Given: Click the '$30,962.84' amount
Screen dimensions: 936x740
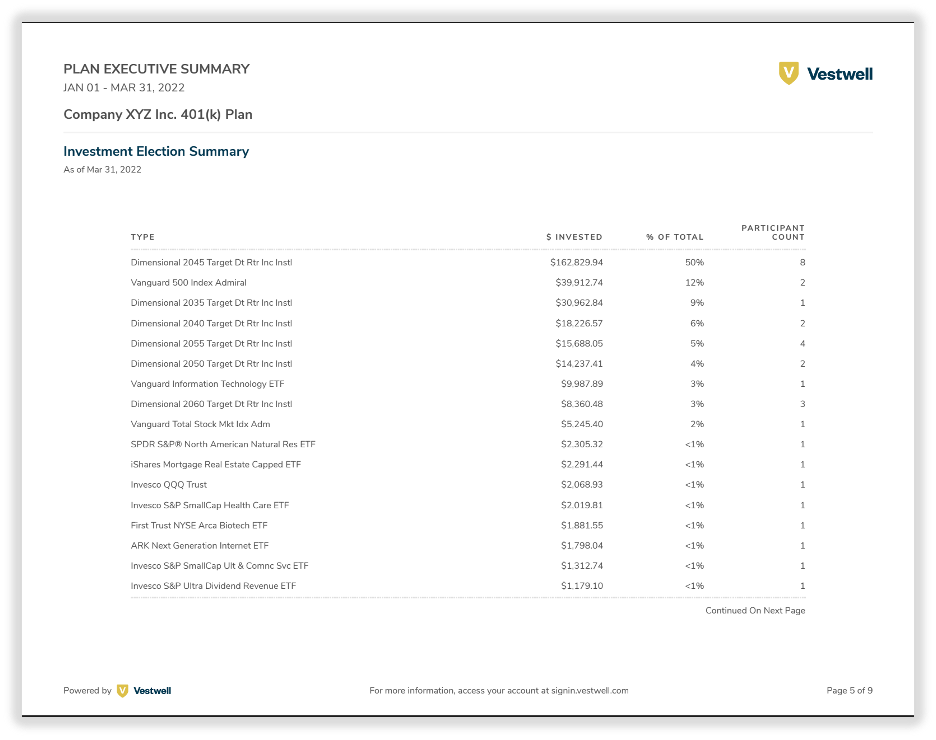Looking at the screenshot, I should [579, 303].
